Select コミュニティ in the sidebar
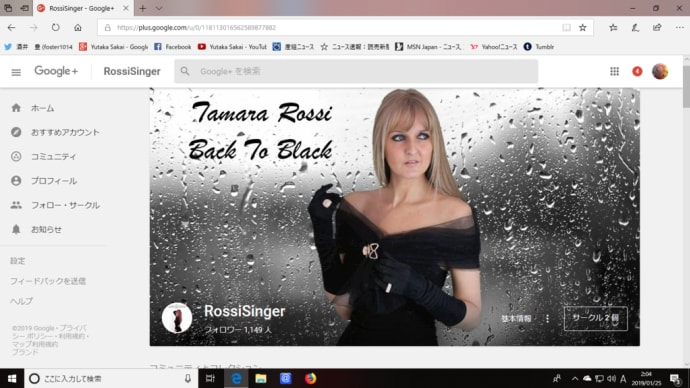 53,157
